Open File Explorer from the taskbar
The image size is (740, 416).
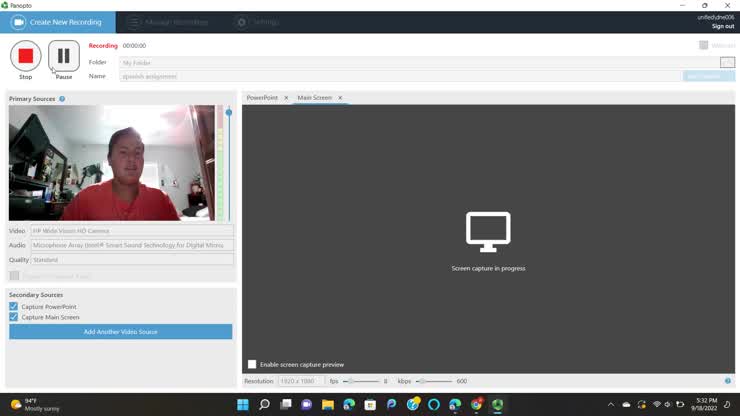328,405
